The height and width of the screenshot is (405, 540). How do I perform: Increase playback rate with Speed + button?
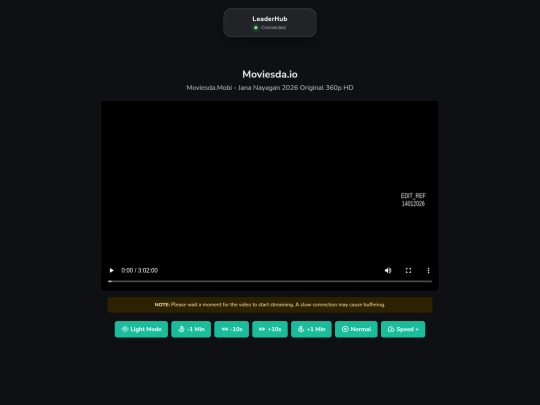click(x=403, y=329)
